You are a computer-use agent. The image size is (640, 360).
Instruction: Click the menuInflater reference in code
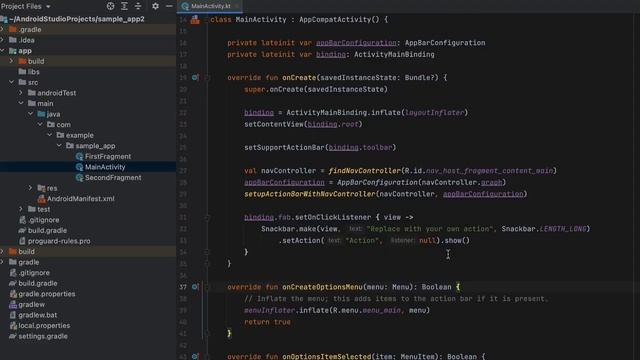pos(269,310)
